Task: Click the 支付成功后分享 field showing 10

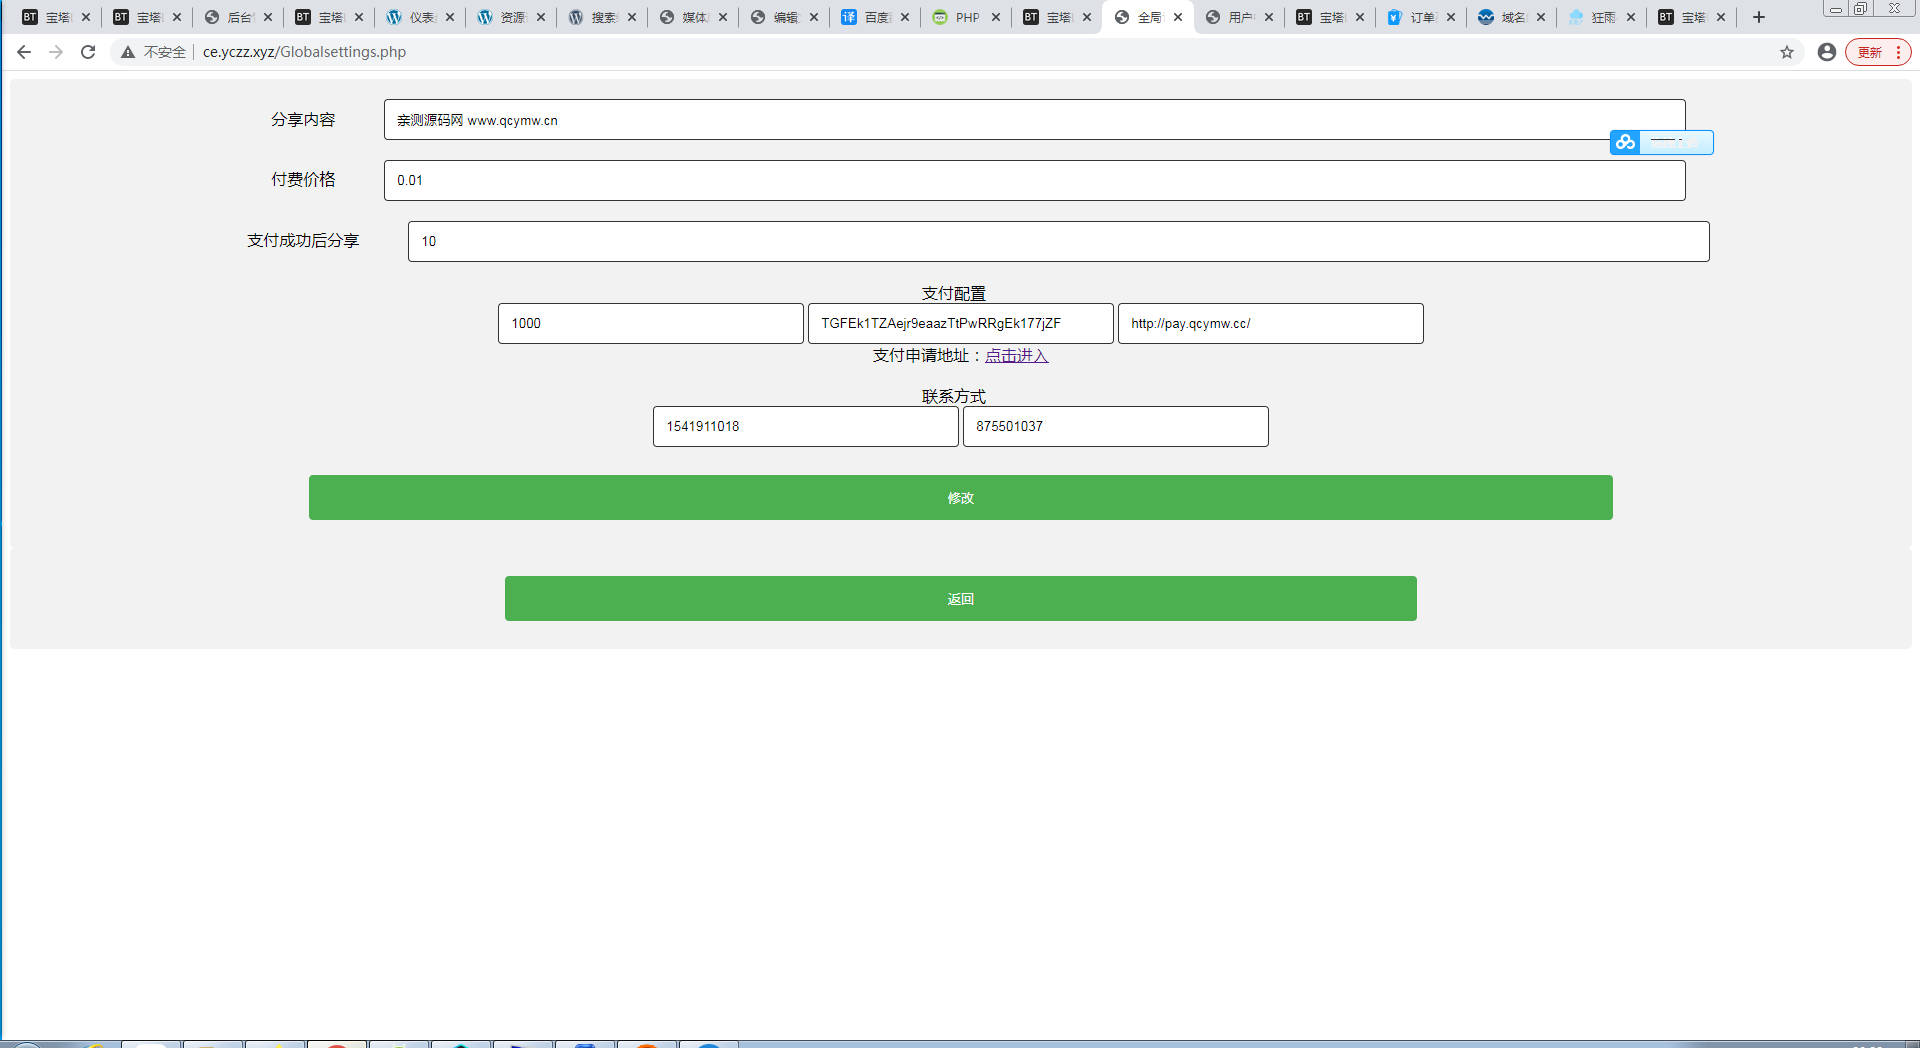Action: tap(1058, 241)
